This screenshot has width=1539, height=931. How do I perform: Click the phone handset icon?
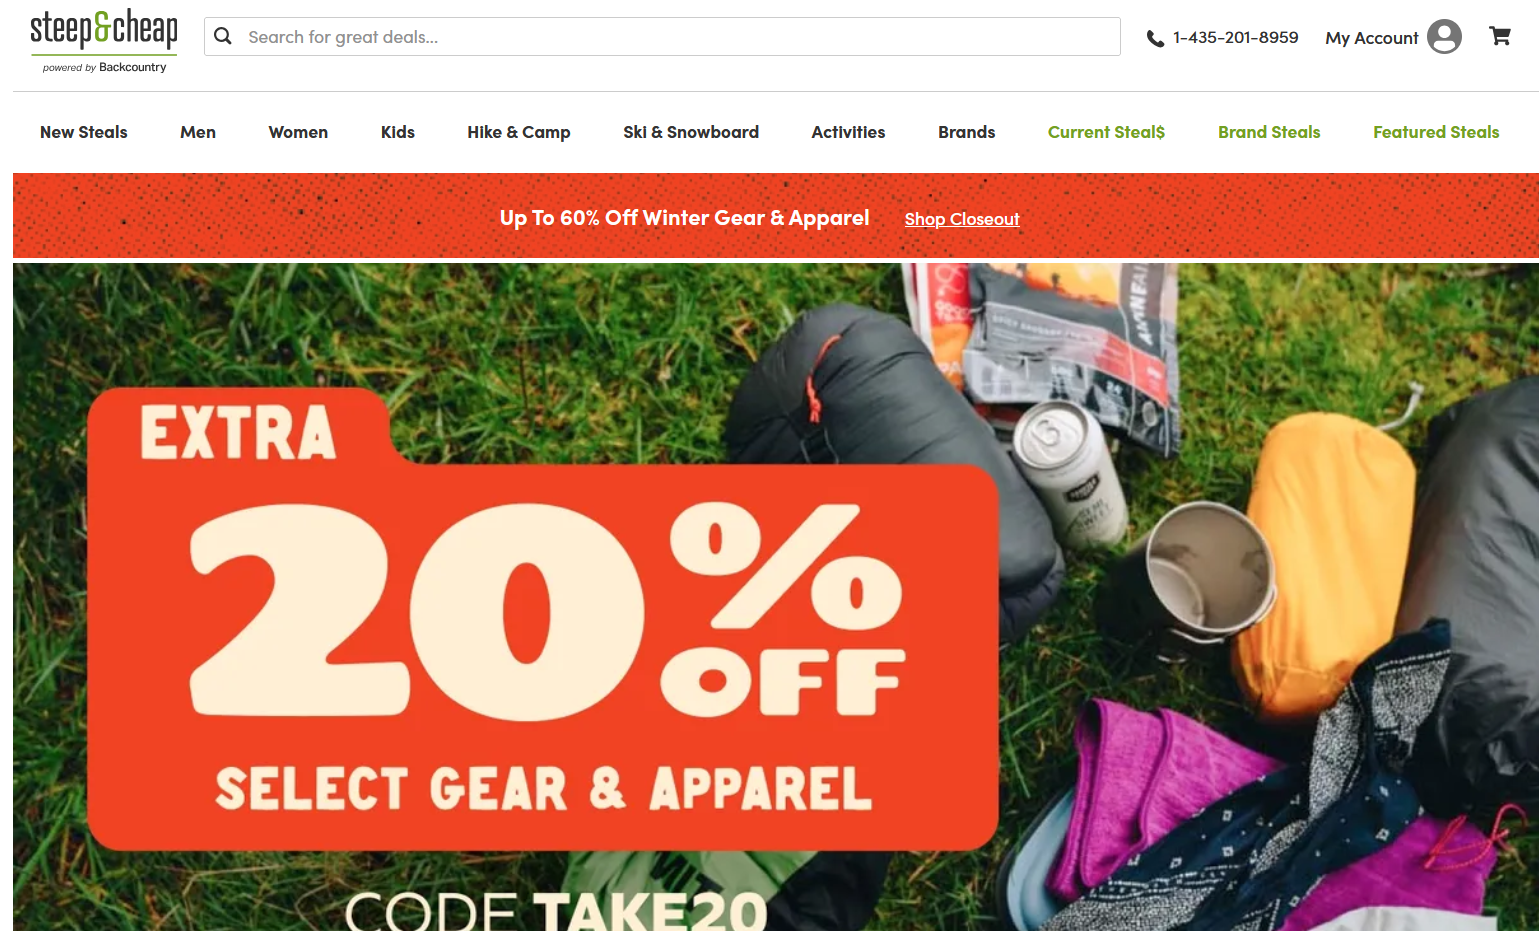tap(1155, 38)
